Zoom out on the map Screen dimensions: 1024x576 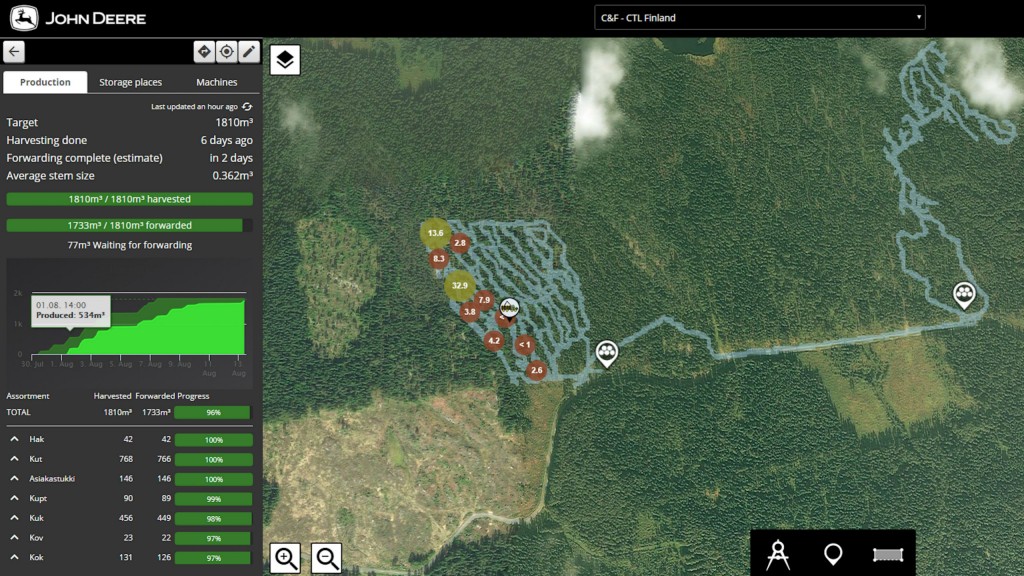click(x=327, y=558)
